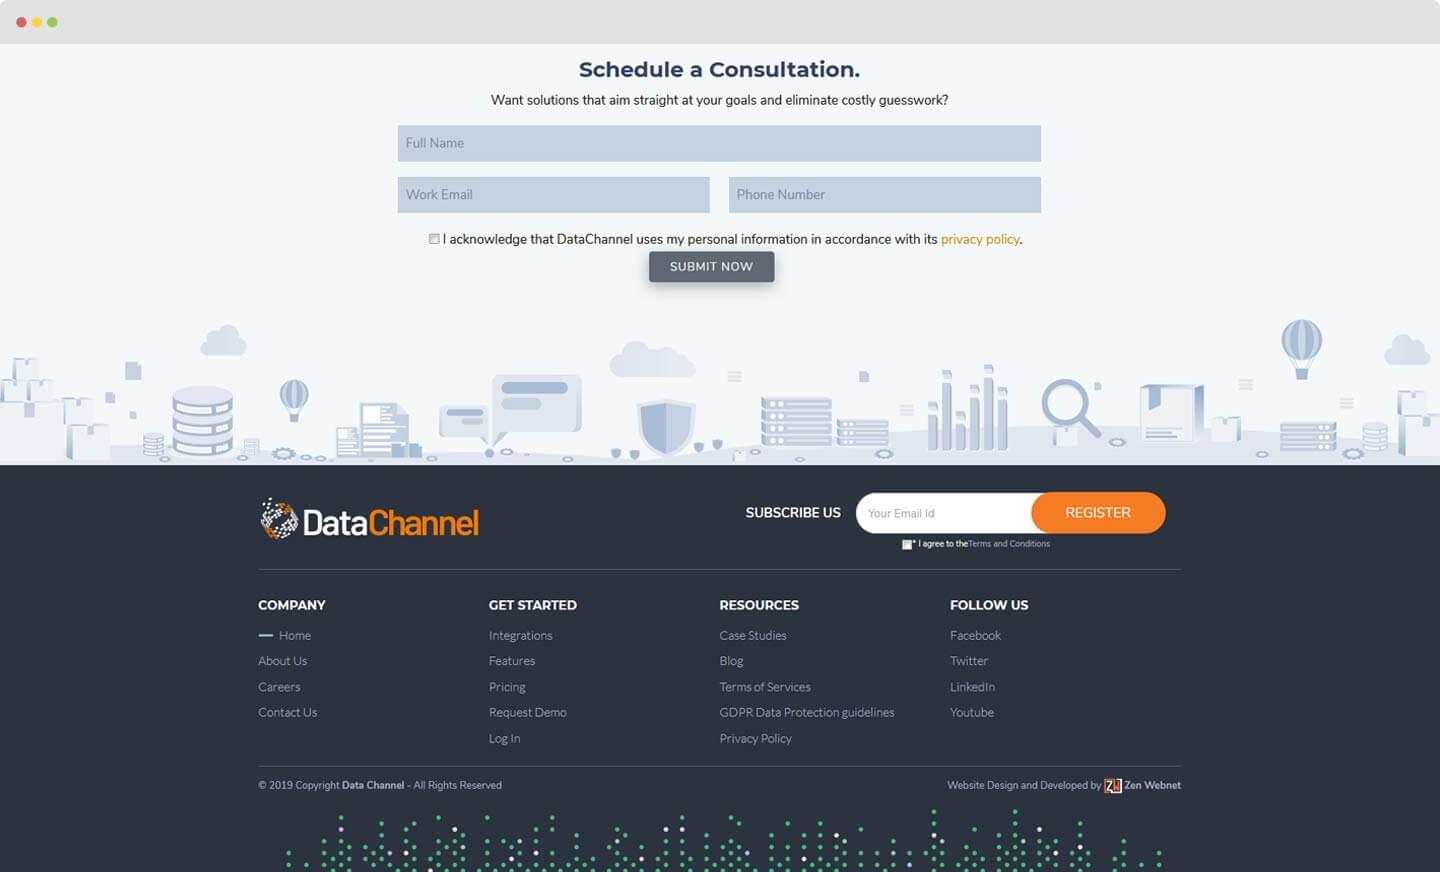Select the Phone Number field
Image resolution: width=1440 pixels, height=872 pixels.
tap(884, 195)
